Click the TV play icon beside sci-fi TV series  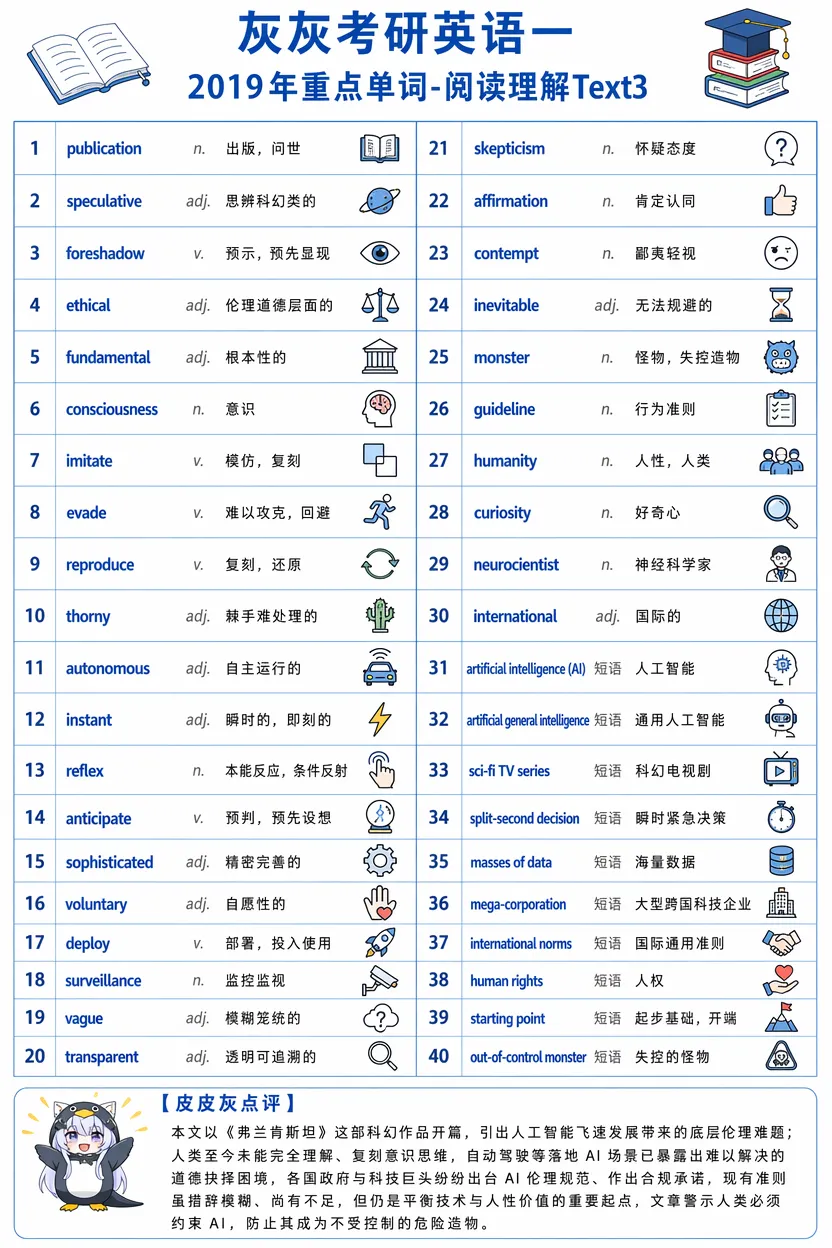(781, 770)
